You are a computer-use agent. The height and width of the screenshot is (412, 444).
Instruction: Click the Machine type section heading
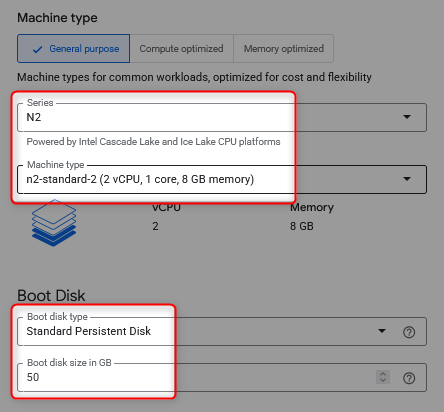[x=57, y=18]
